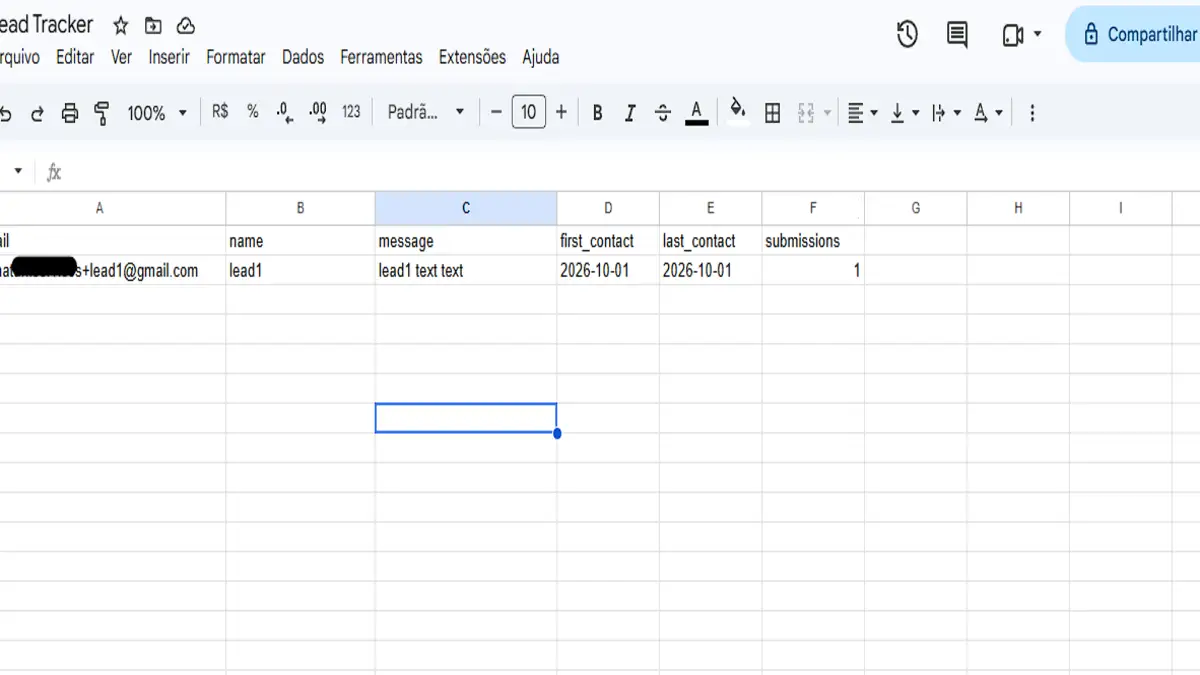Click the merge cells icon

click(x=806, y=113)
